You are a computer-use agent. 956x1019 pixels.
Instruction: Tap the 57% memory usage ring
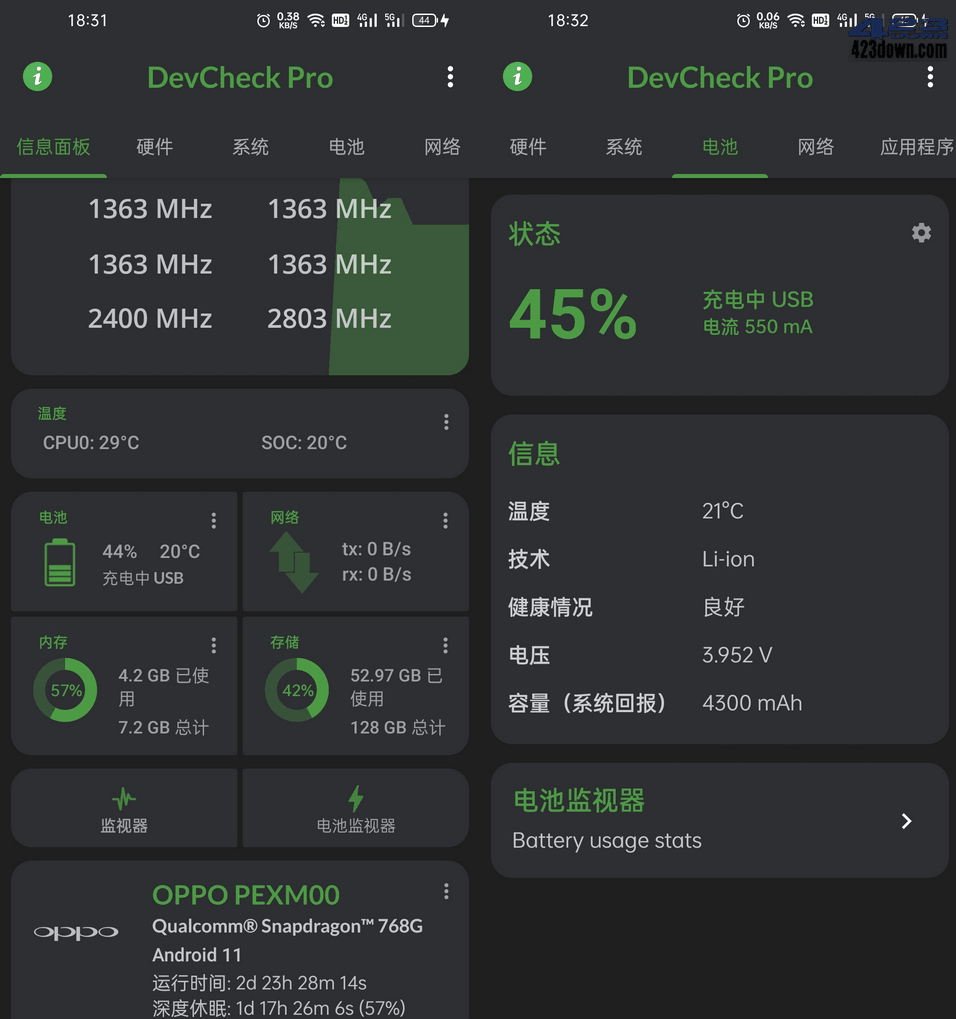point(66,690)
